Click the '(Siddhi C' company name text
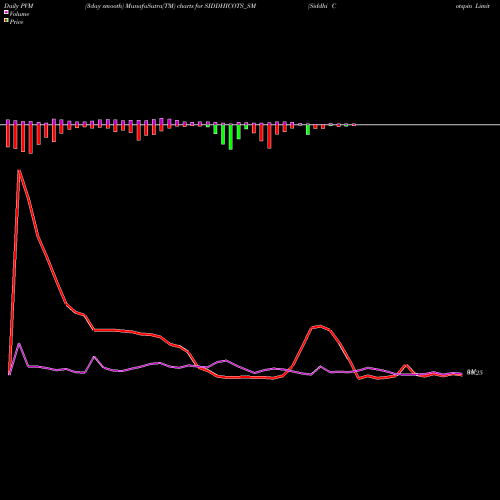Viewport: 500px width, 500px height. coord(322,6)
